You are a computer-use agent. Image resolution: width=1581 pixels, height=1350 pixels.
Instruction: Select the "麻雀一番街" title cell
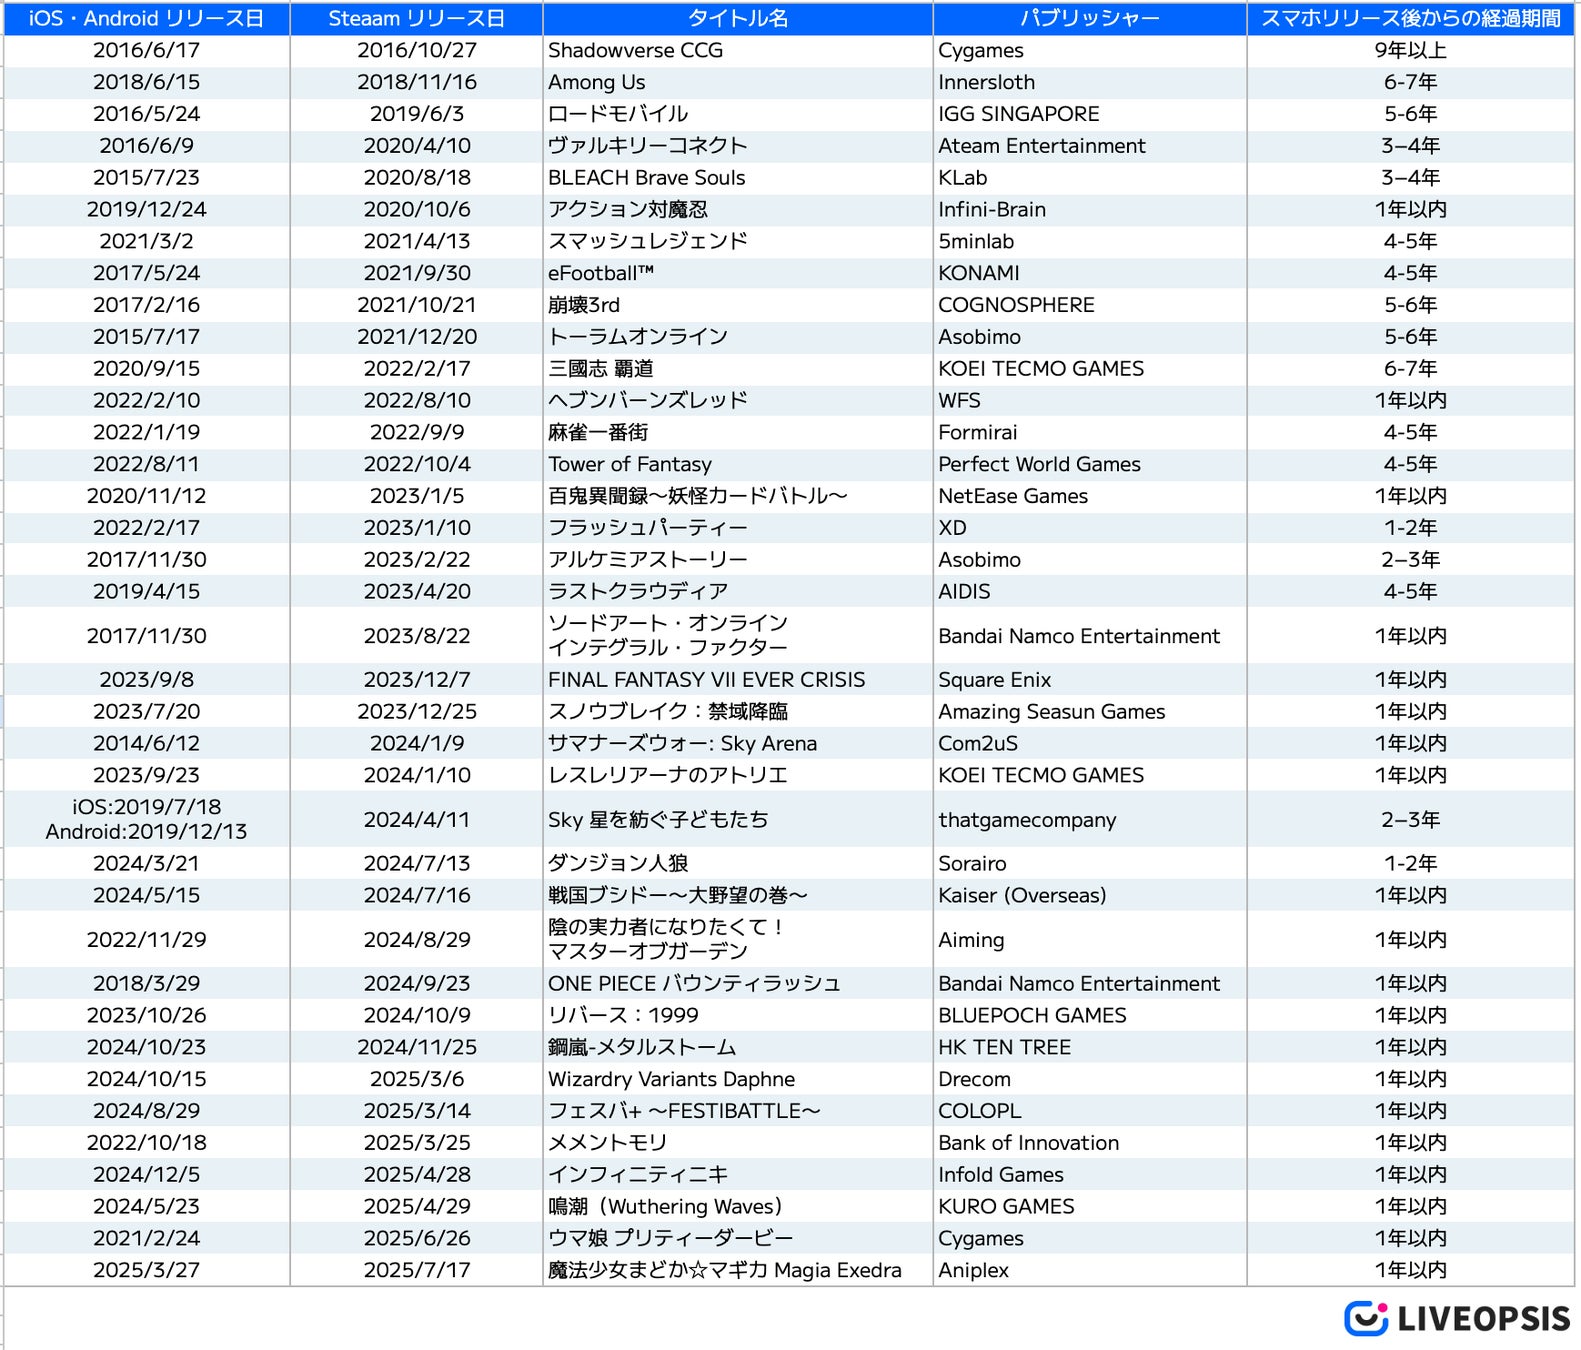pyautogui.click(x=738, y=433)
